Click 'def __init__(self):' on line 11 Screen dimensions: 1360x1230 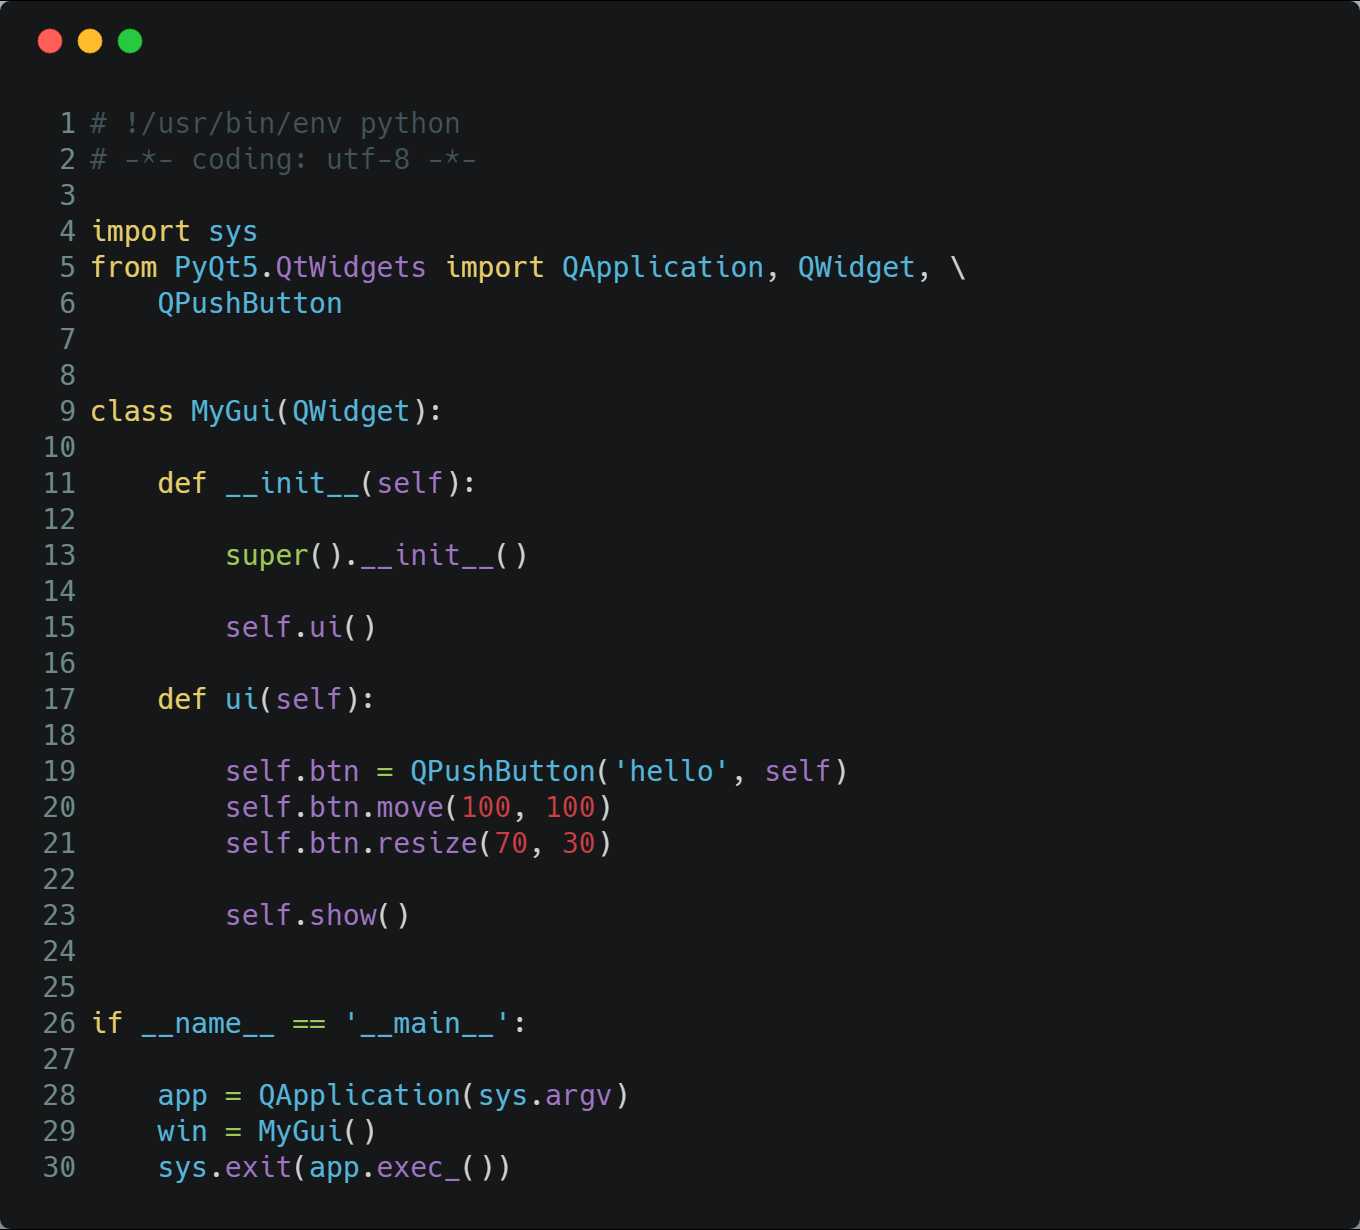pos(317,484)
